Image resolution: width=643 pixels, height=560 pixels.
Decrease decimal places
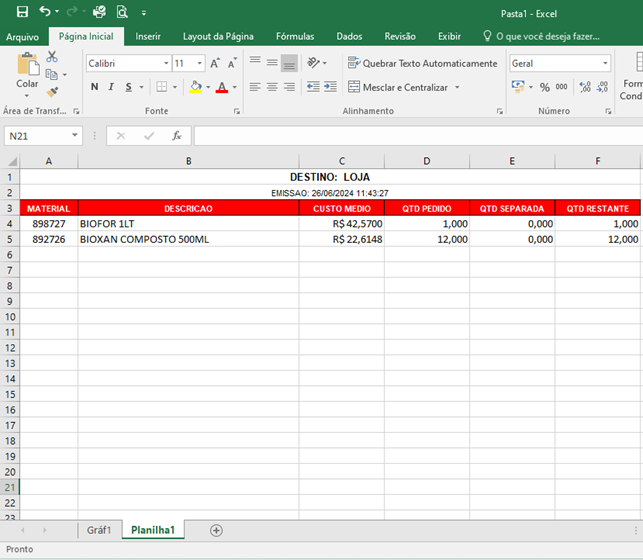pos(602,87)
